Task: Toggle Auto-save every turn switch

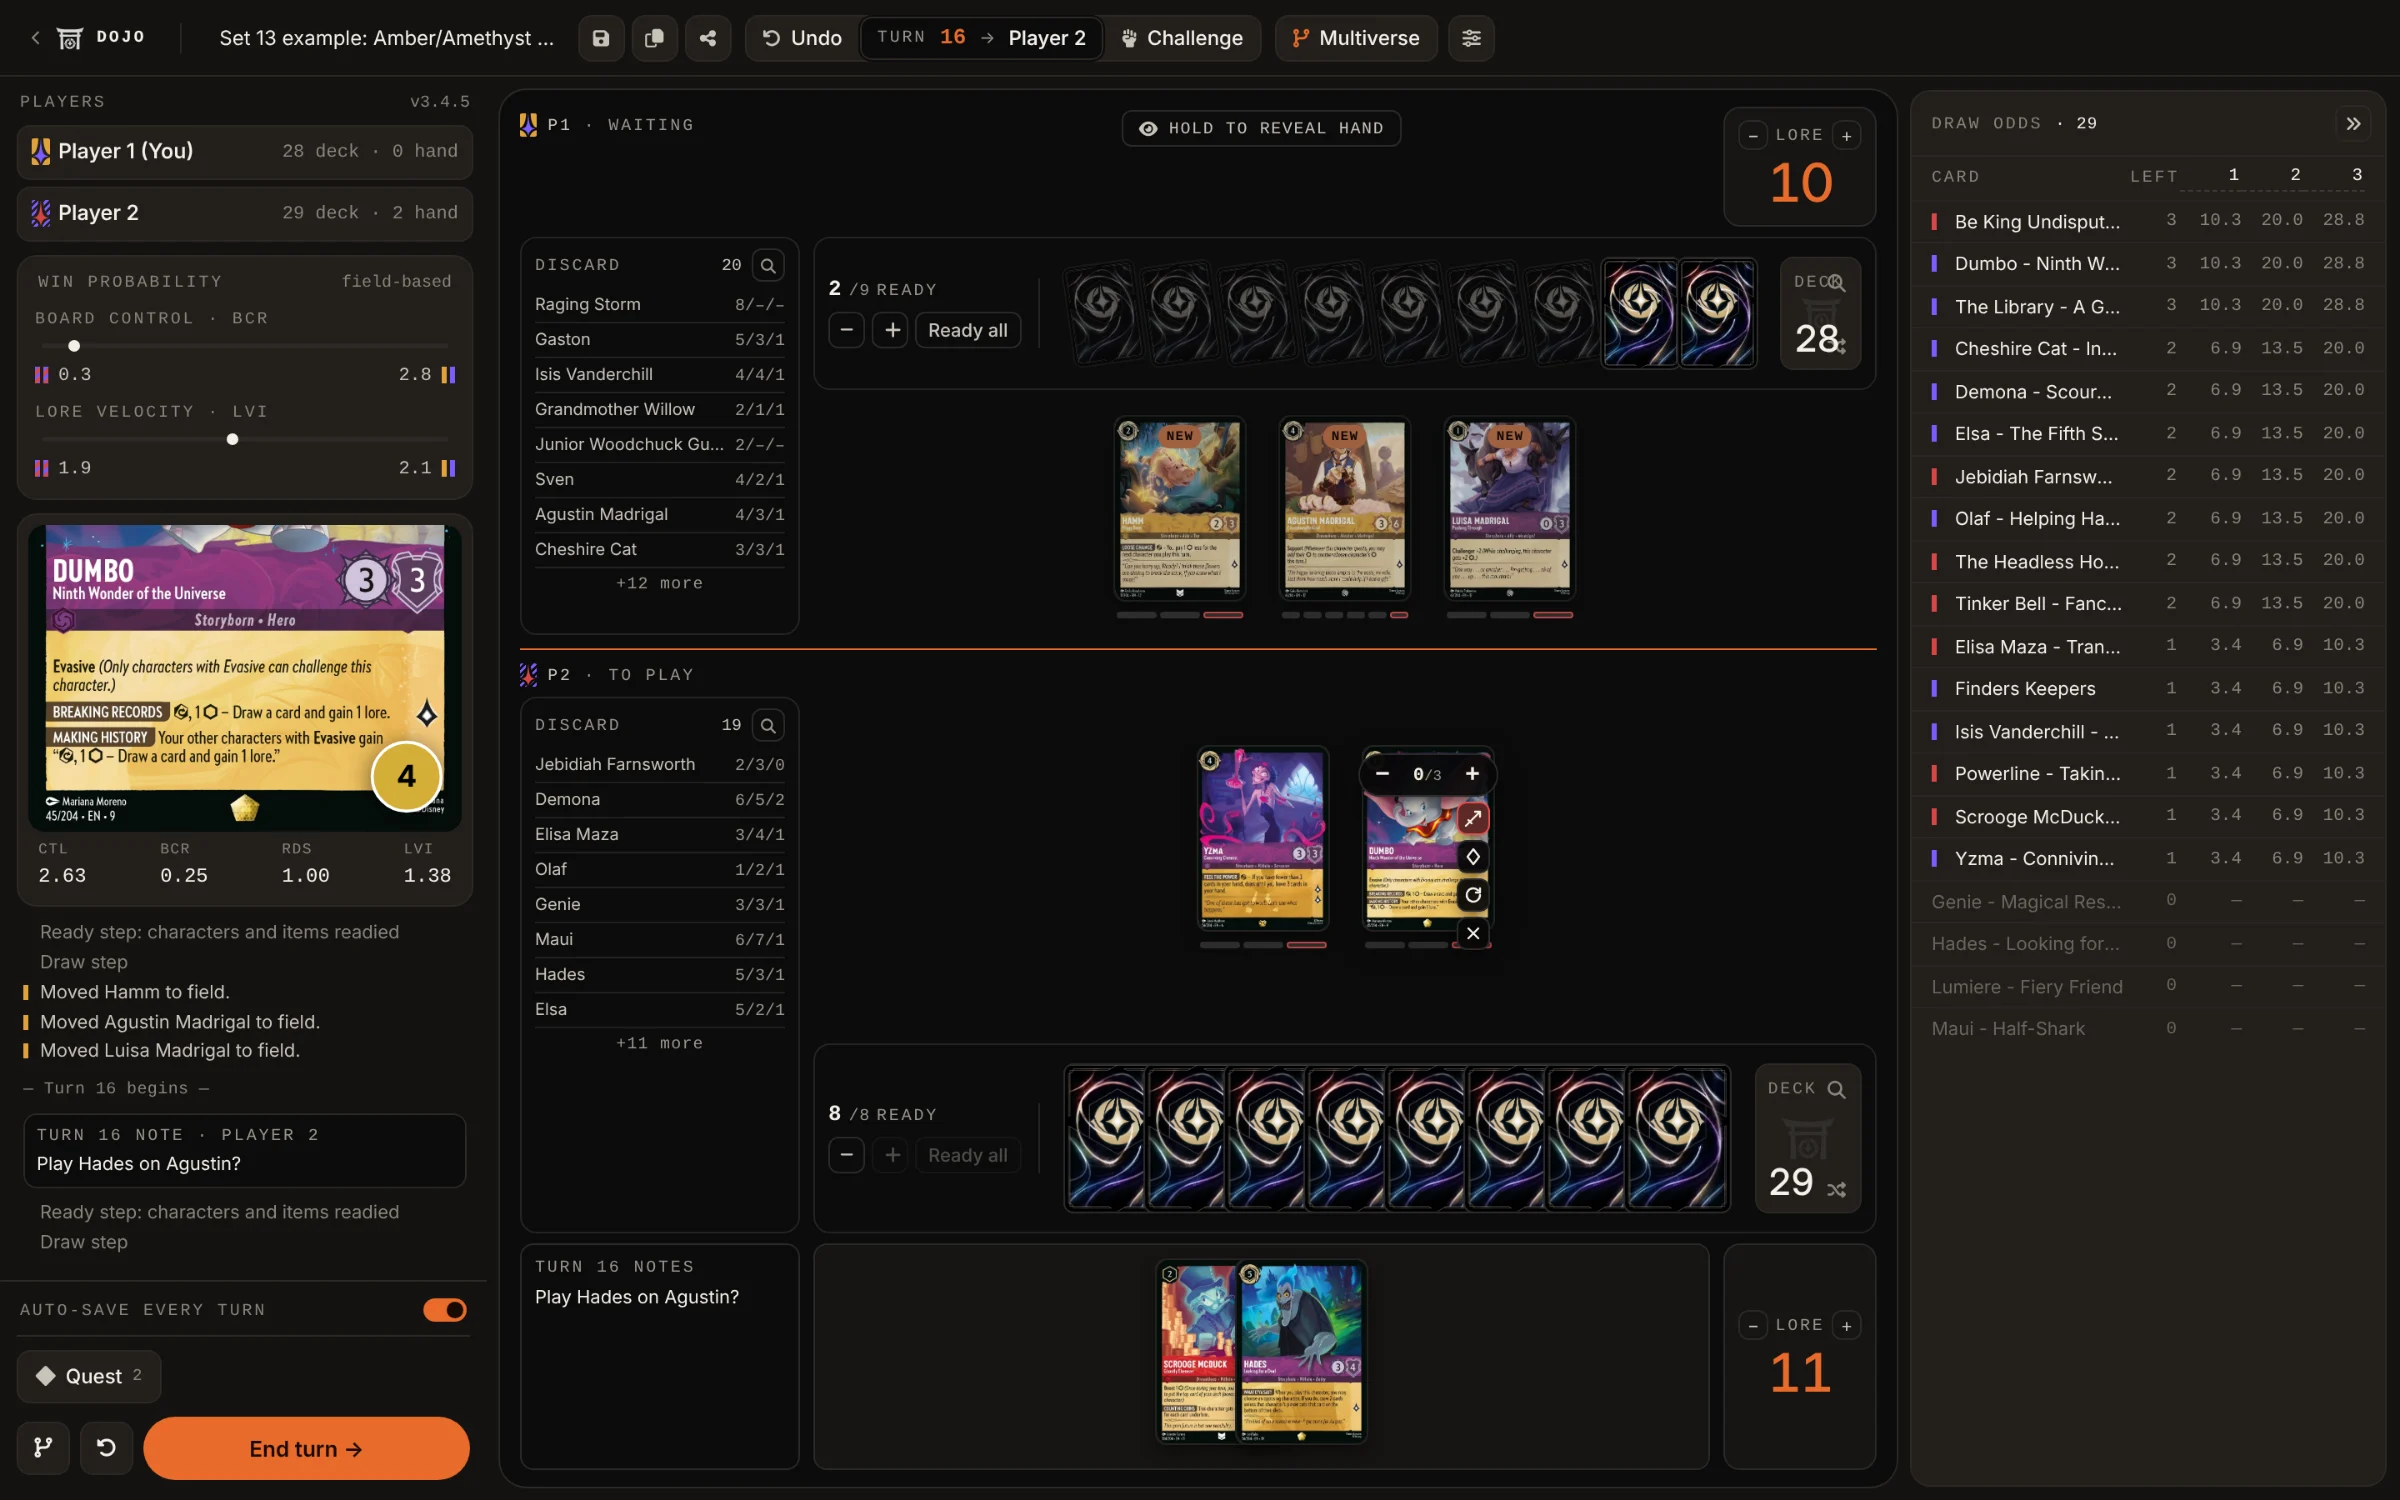Action: coord(445,1310)
